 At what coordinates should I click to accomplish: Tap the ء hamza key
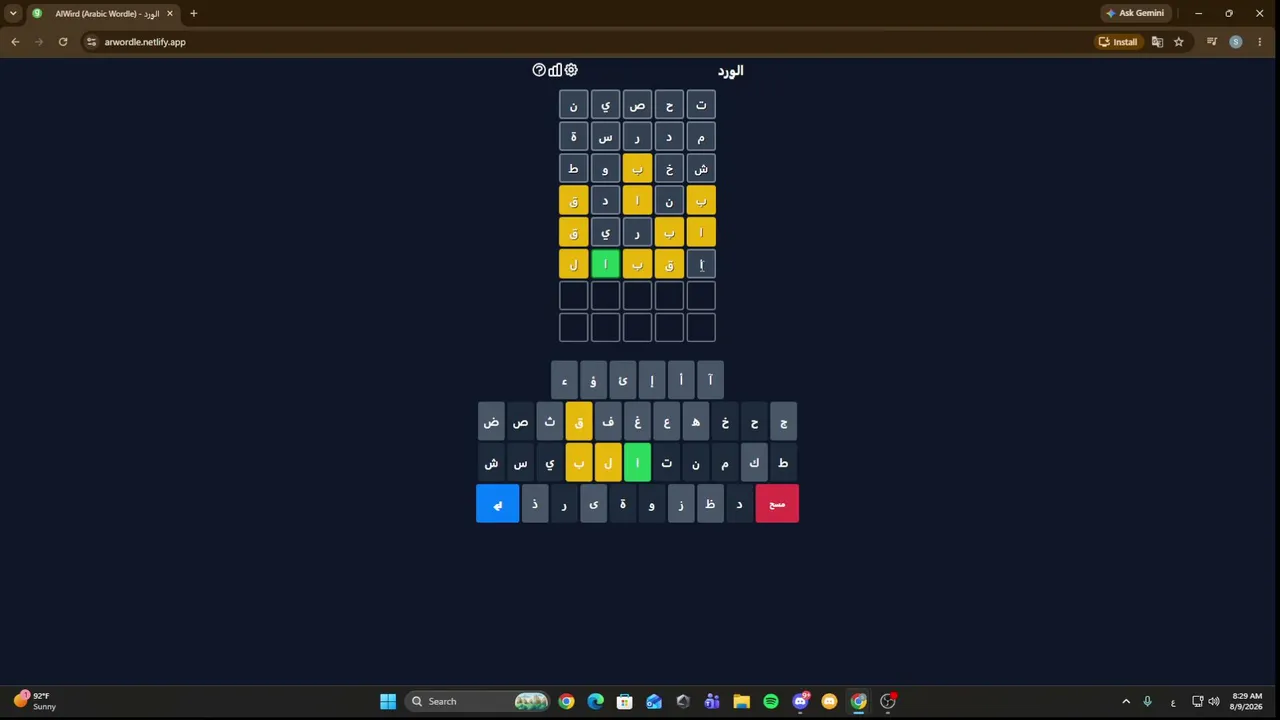[x=564, y=381]
